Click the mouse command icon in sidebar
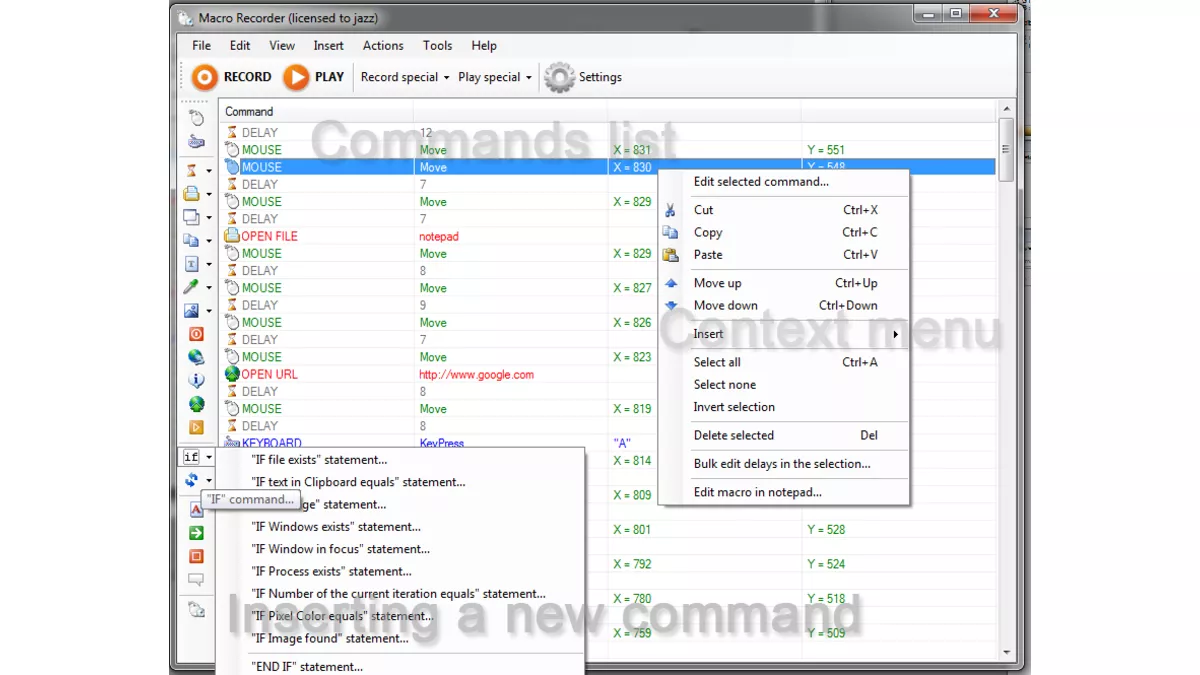1200x675 pixels. coord(196,119)
